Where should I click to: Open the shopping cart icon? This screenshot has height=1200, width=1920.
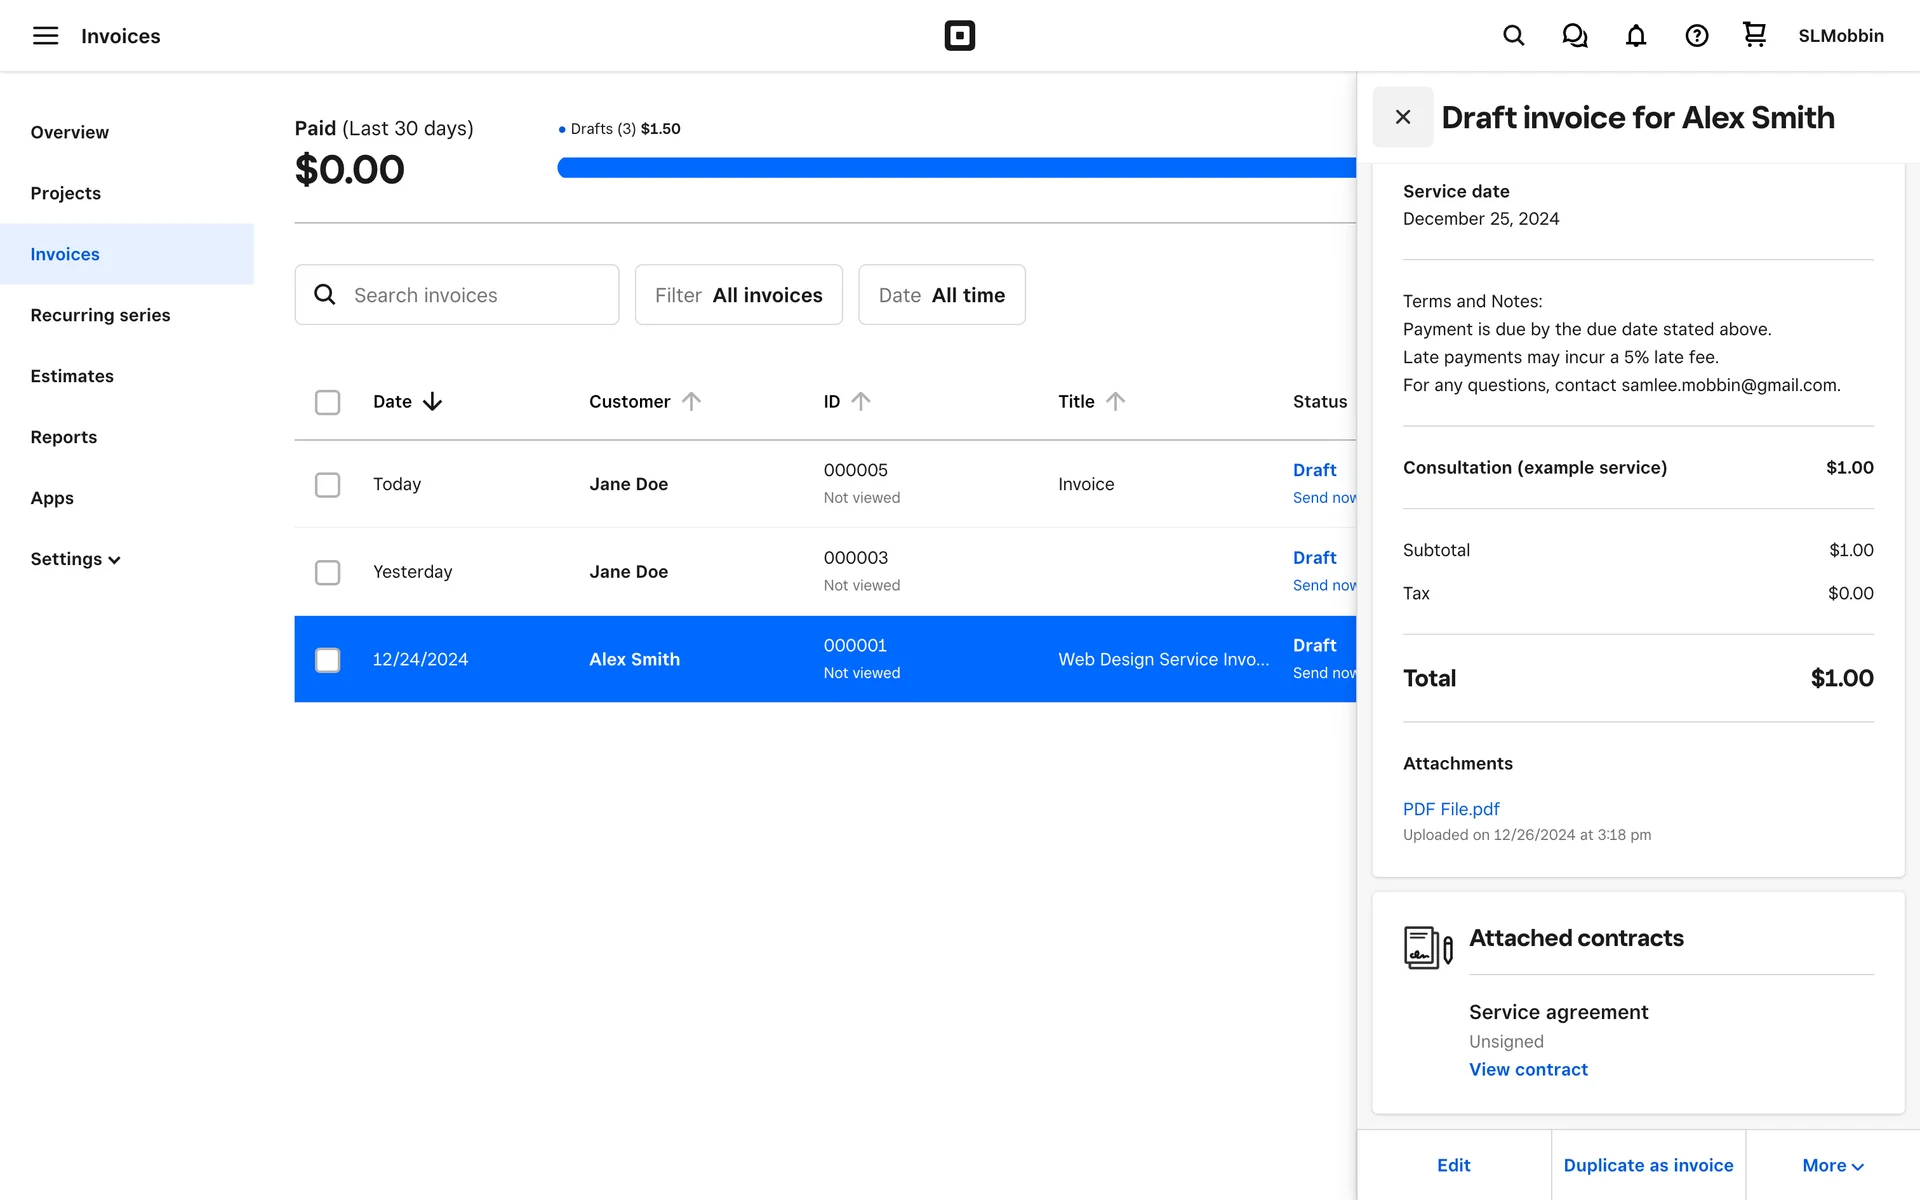point(1754,35)
